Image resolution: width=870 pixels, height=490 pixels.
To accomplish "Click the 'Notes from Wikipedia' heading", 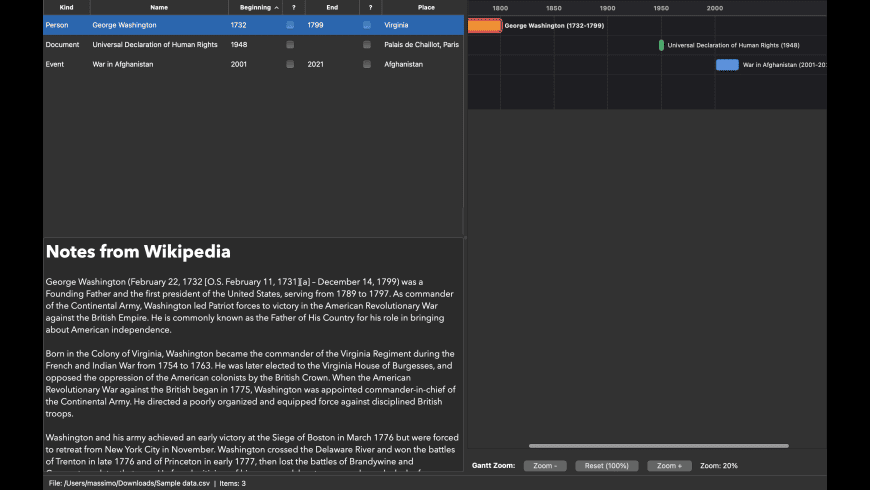I will (x=138, y=251).
